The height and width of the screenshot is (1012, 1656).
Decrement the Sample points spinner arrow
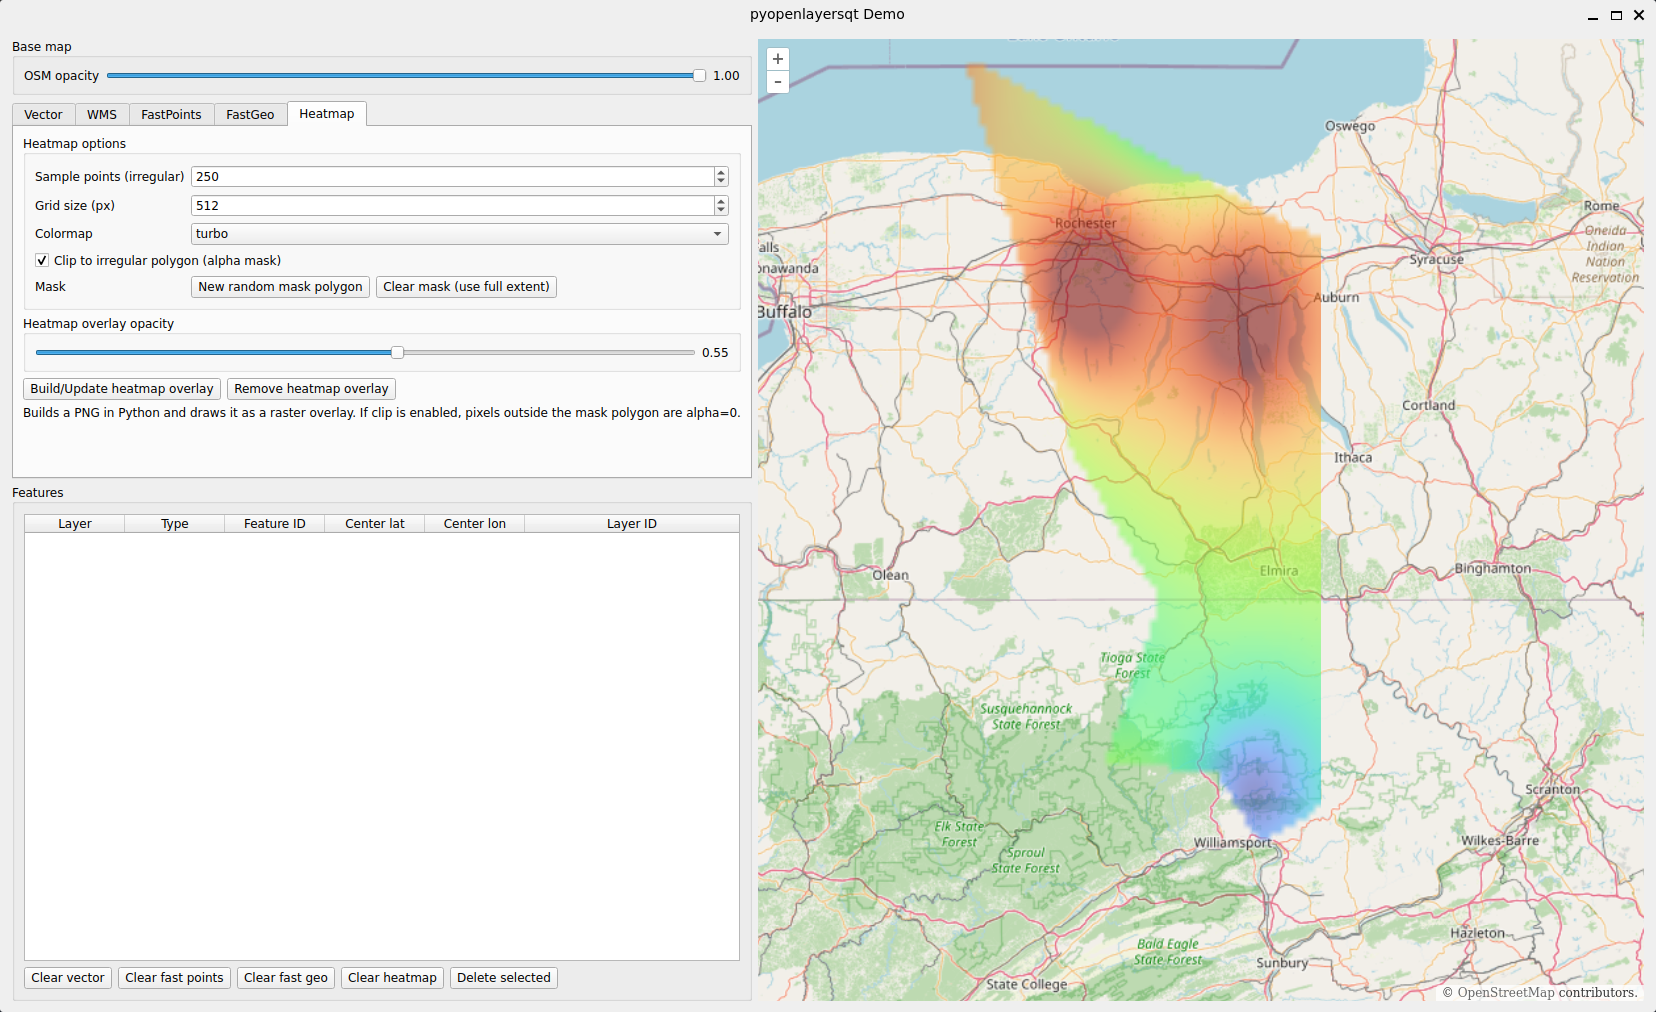coord(721,181)
